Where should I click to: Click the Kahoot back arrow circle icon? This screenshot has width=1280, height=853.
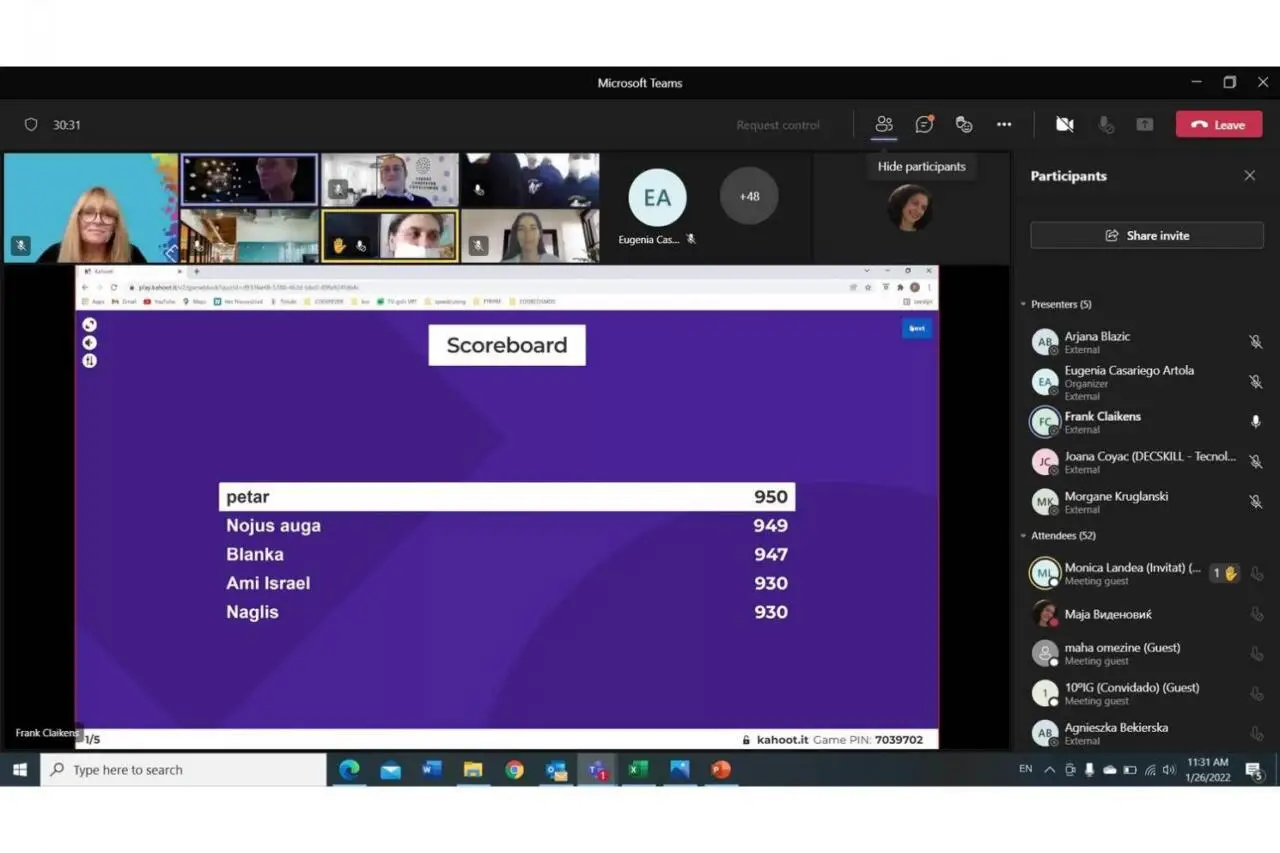pos(89,342)
